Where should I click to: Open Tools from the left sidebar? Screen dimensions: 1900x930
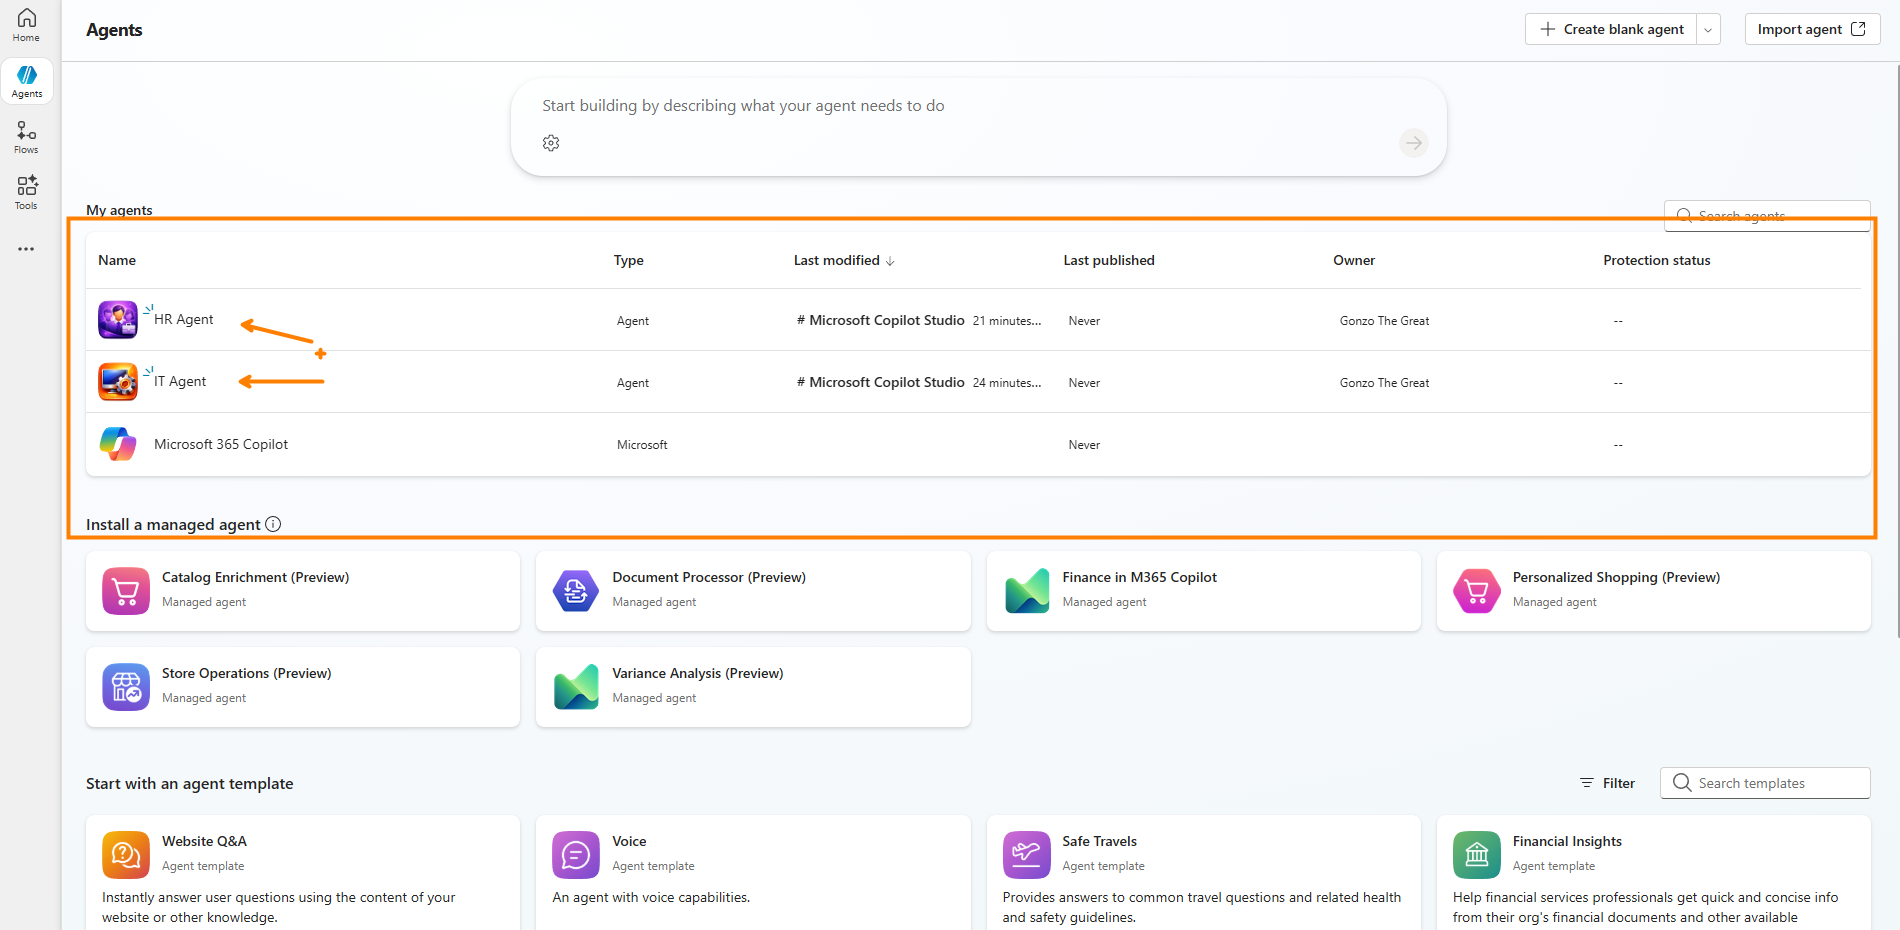[27, 192]
